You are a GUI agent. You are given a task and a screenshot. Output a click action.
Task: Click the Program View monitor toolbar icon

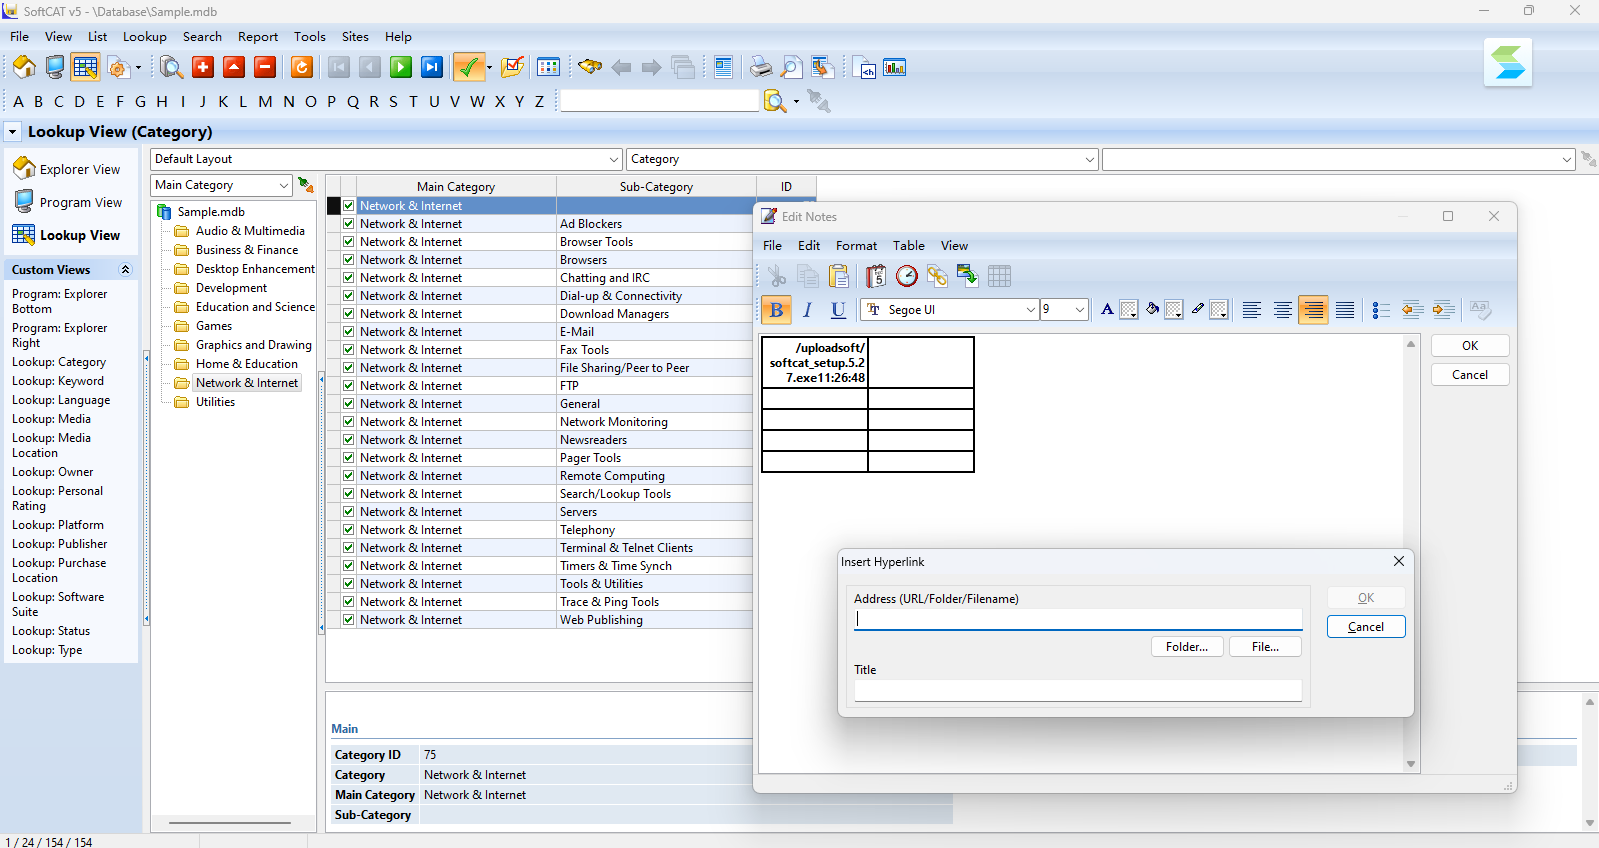[55, 67]
